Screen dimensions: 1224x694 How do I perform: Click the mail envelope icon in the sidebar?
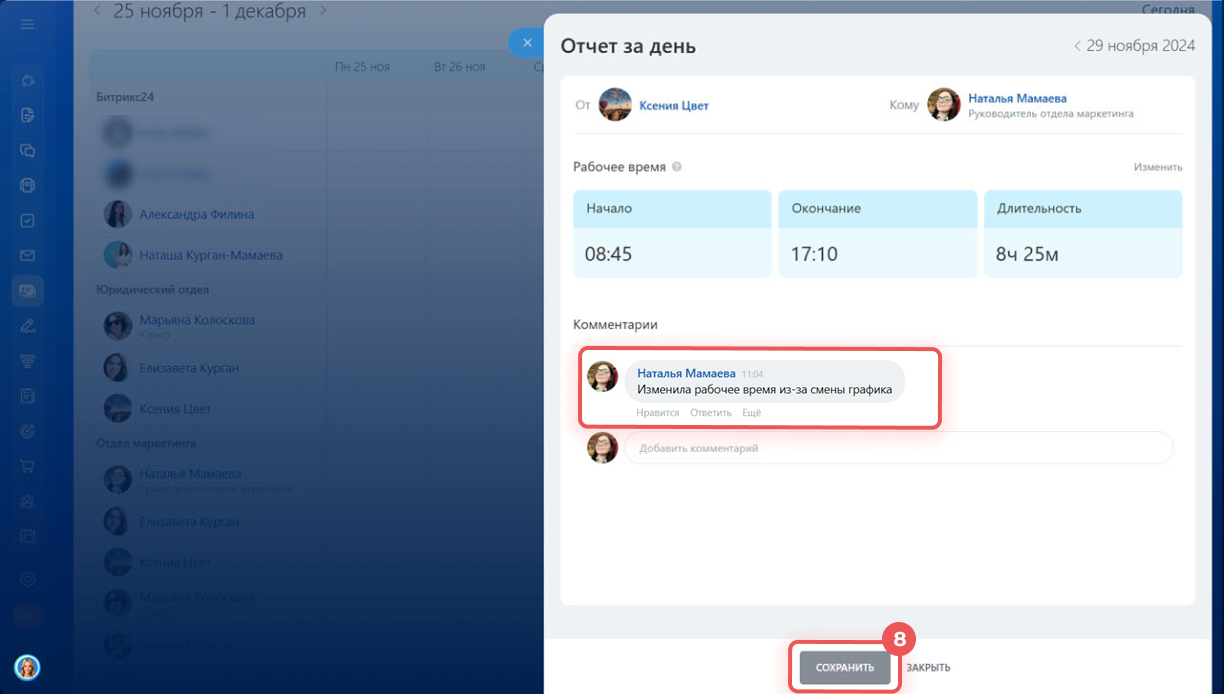tap(27, 256)
